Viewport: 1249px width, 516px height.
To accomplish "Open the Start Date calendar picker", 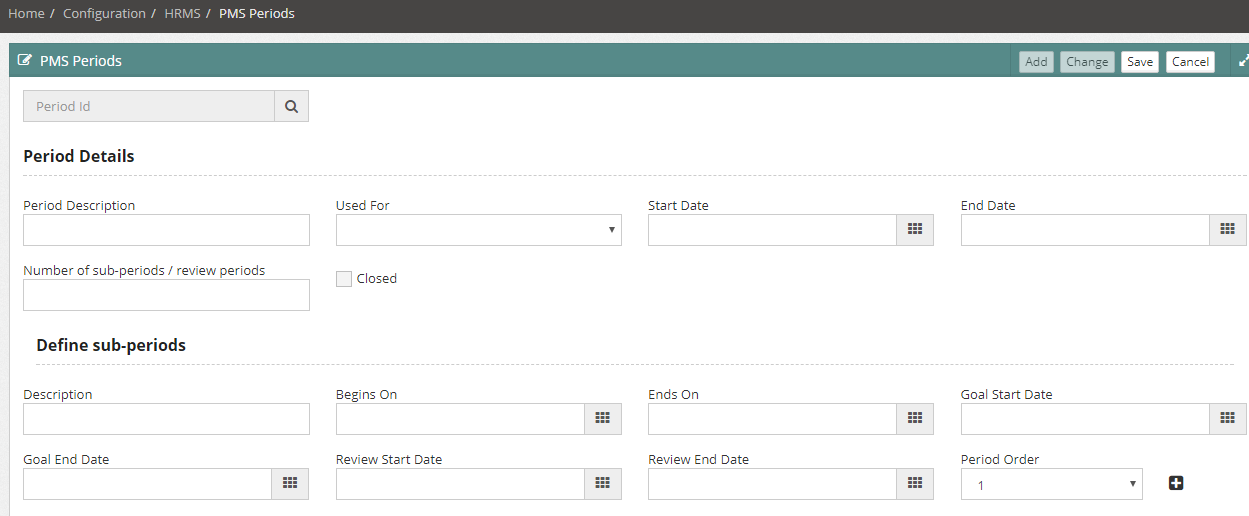I will tap(915, 230).
